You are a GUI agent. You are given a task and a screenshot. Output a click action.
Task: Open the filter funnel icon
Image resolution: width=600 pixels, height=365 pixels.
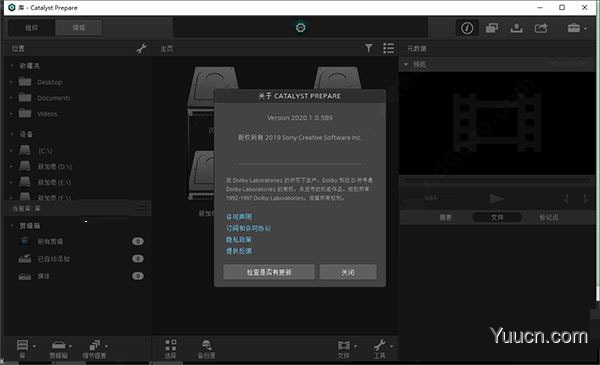pyautogui.click(x=368, y=48)
